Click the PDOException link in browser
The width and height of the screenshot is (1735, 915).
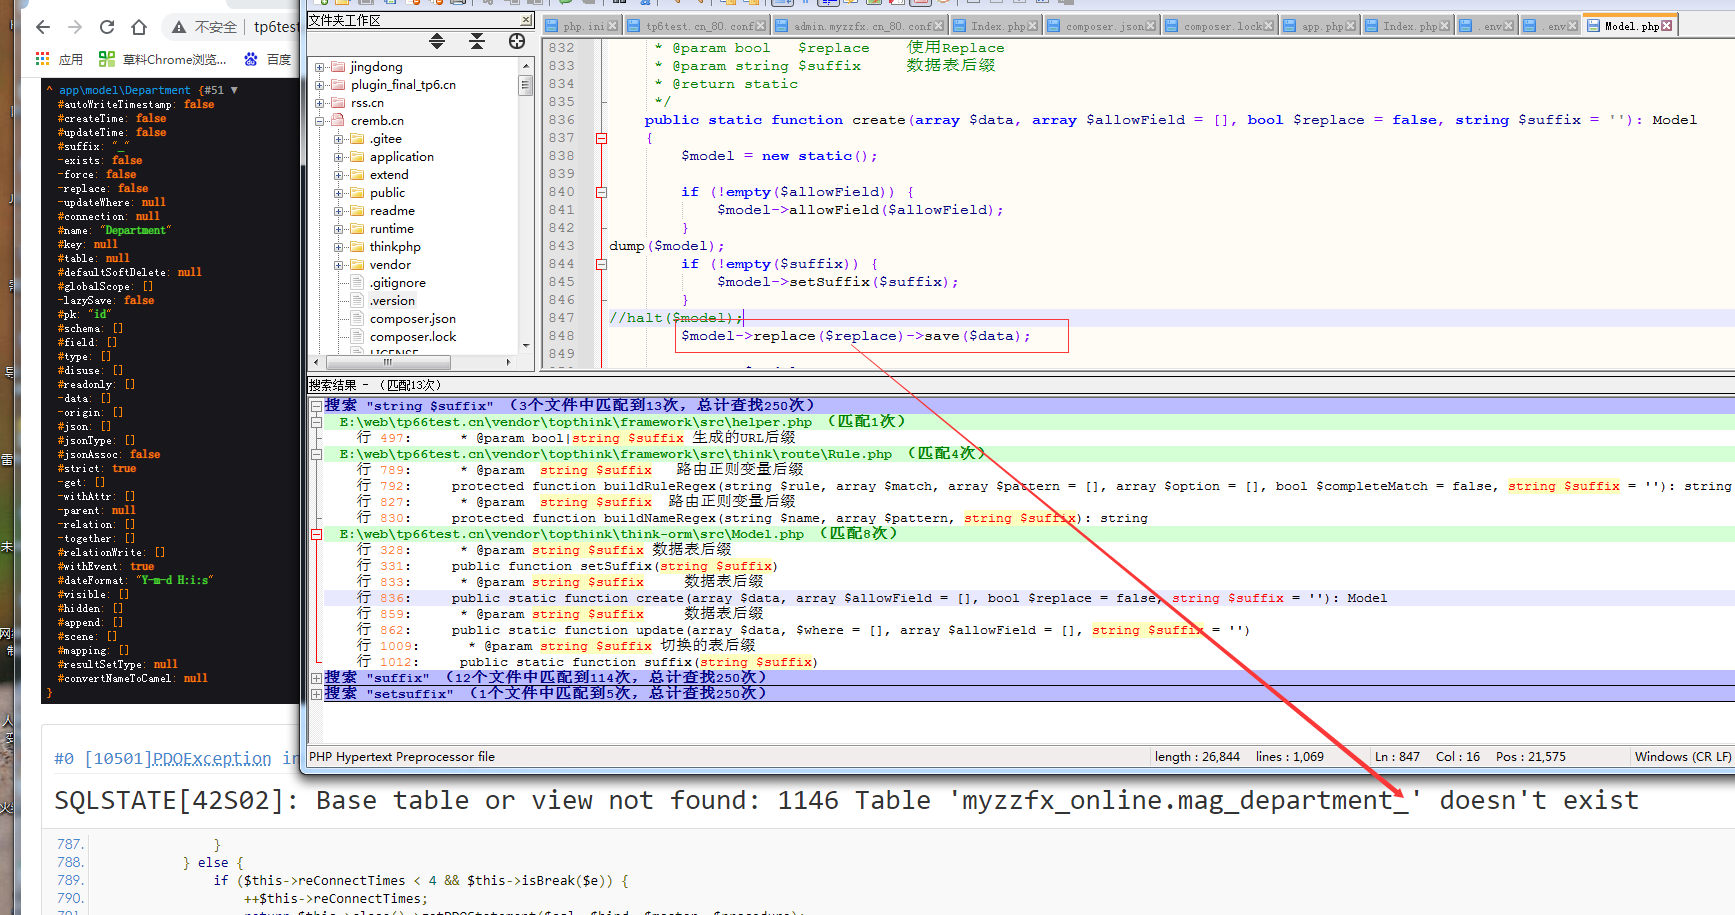pyautogui.click(x=211, y=758)
